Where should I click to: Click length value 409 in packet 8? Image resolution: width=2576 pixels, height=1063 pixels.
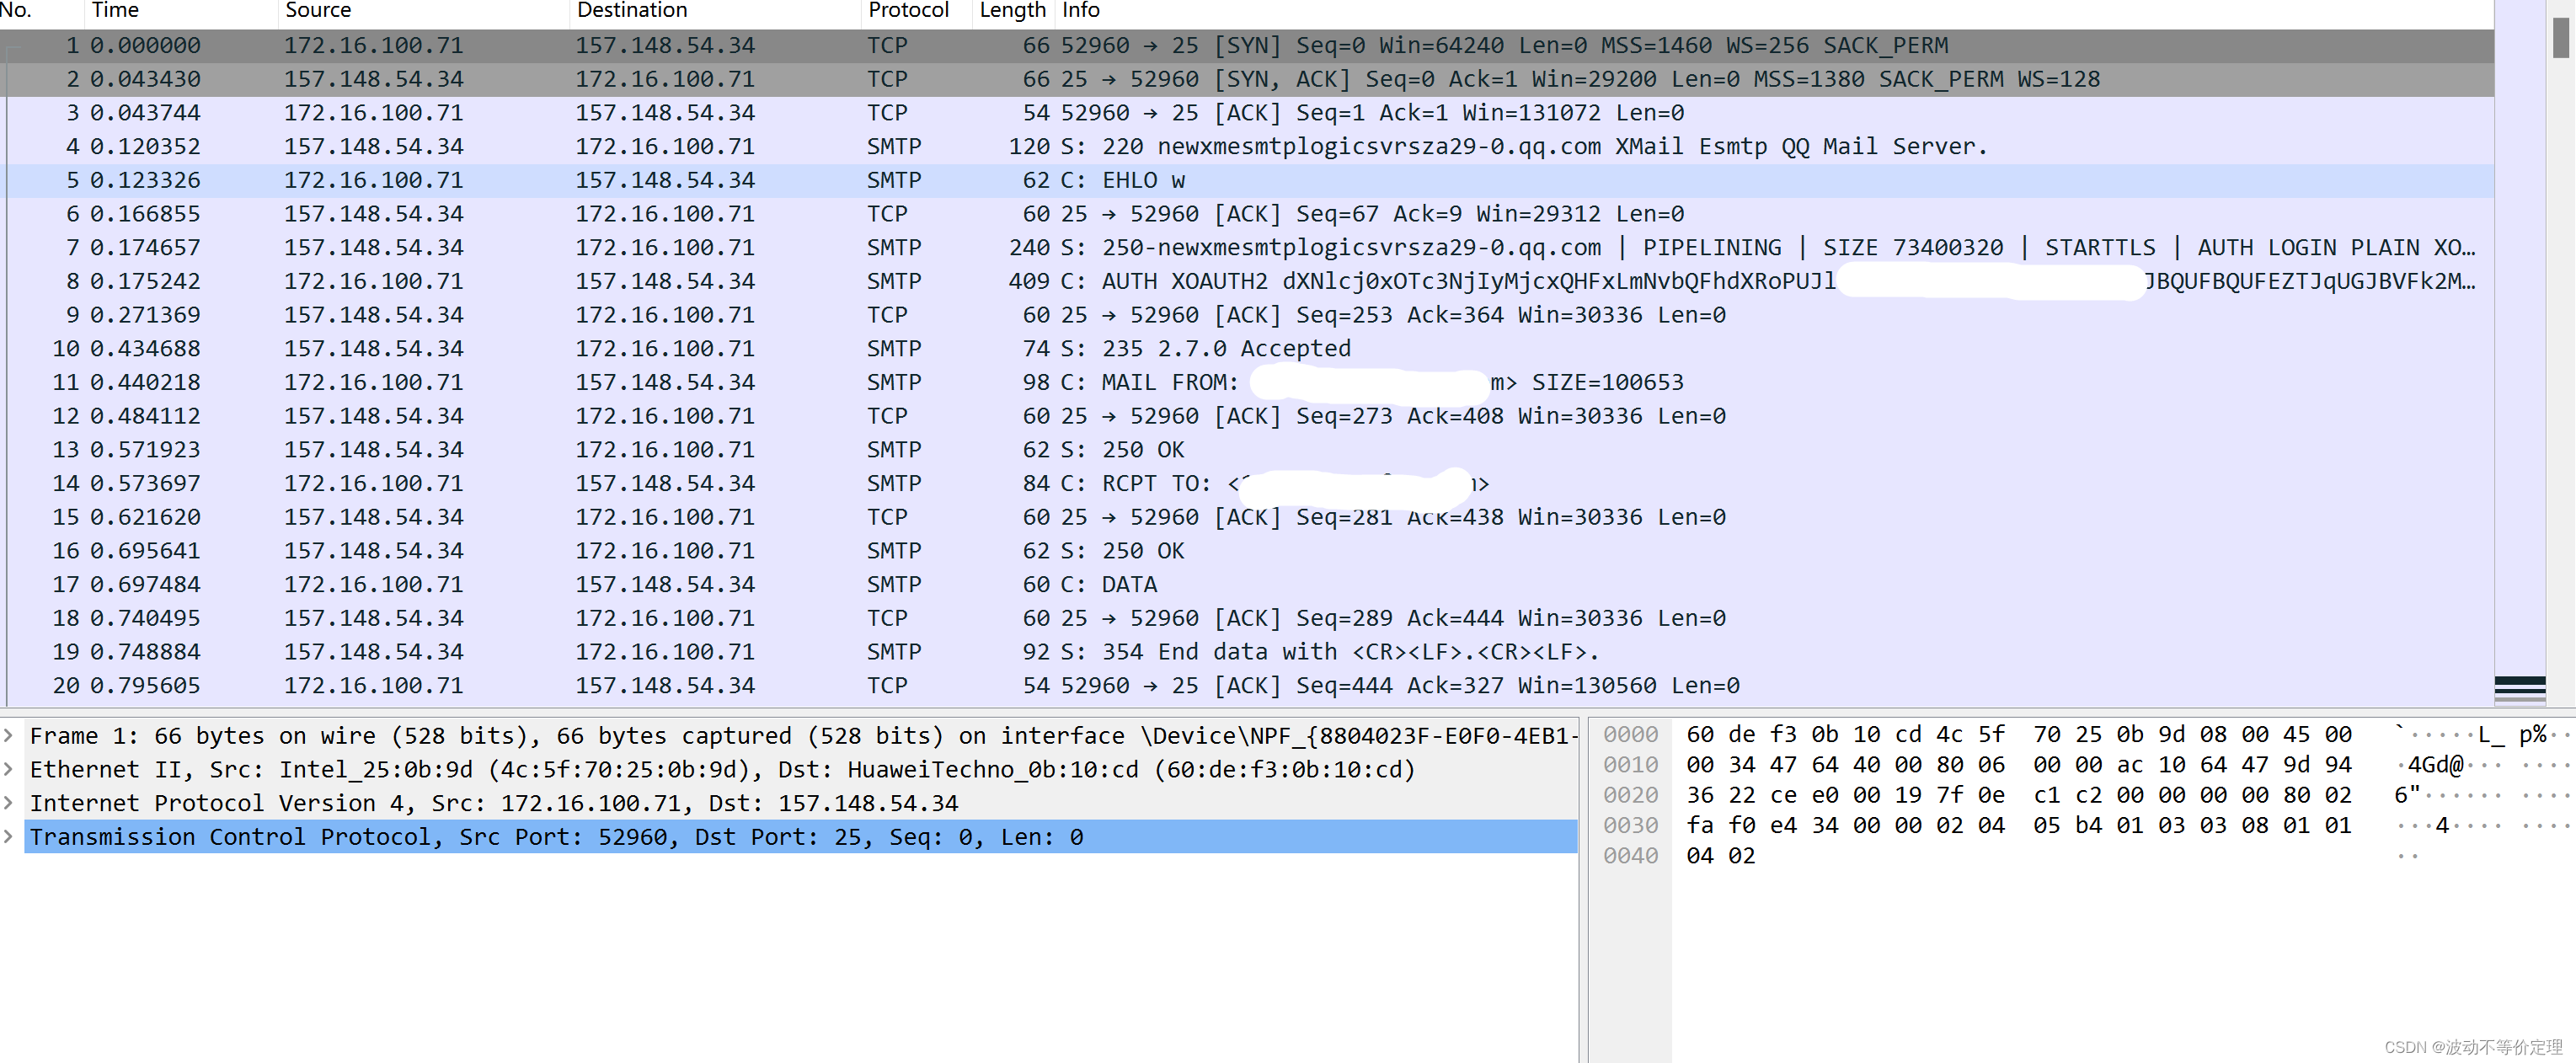pyautogui.click(x=1029, y=282)
